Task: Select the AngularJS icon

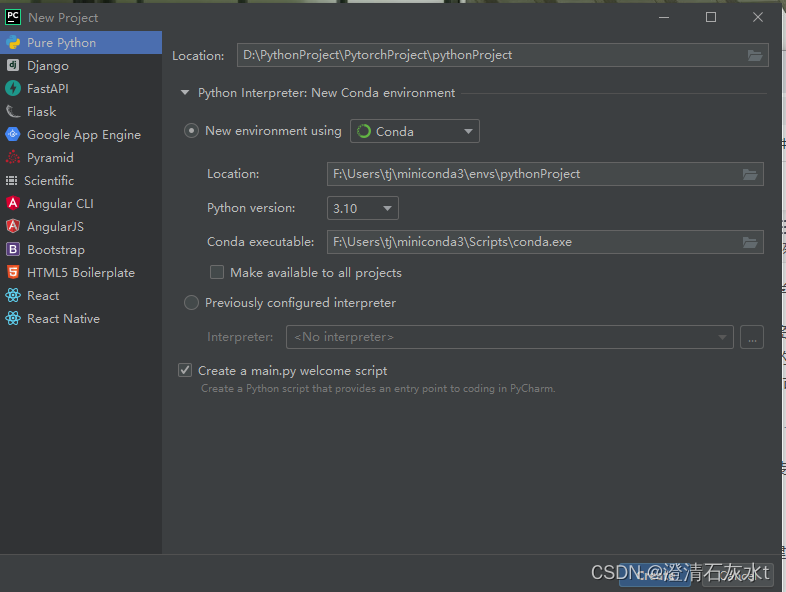Action: pos(13,227)
